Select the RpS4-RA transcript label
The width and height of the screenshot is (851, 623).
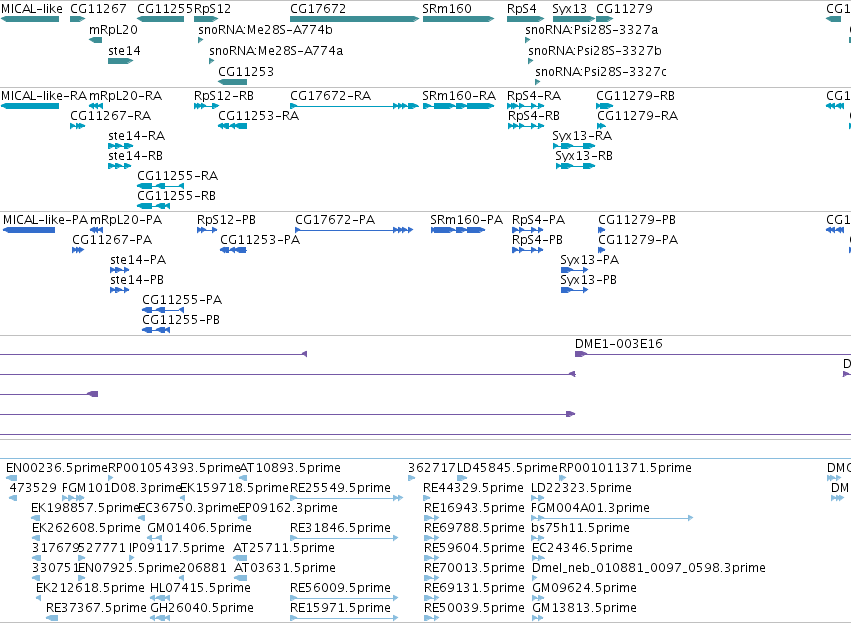(534, 96)
